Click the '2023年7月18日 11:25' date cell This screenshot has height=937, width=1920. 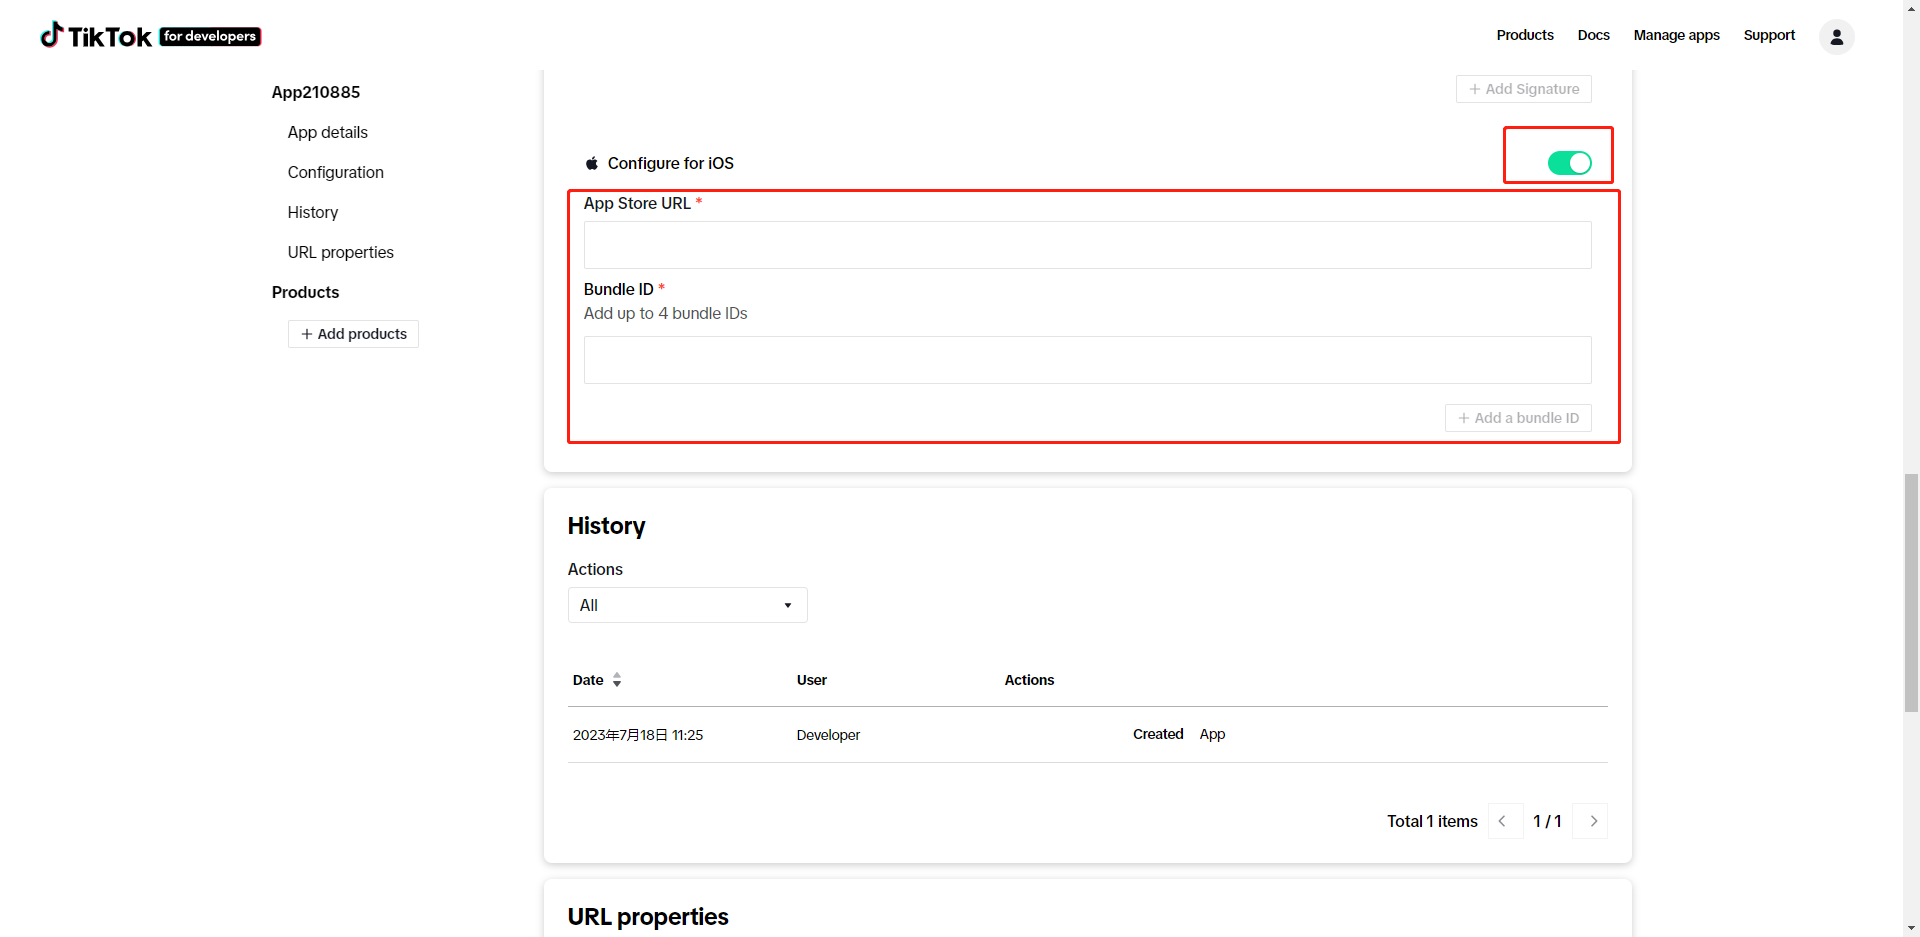click(x=638, y=735)
